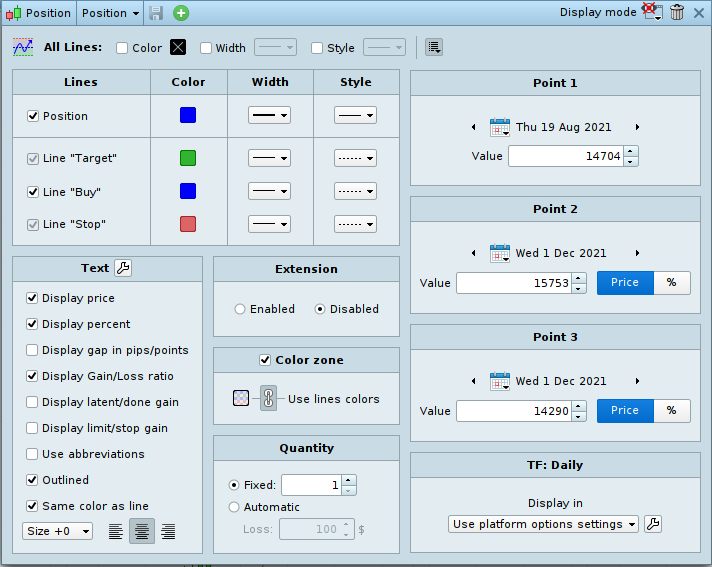
Task: Open Use platform options settings dropdown
Action: coord(543,524)
